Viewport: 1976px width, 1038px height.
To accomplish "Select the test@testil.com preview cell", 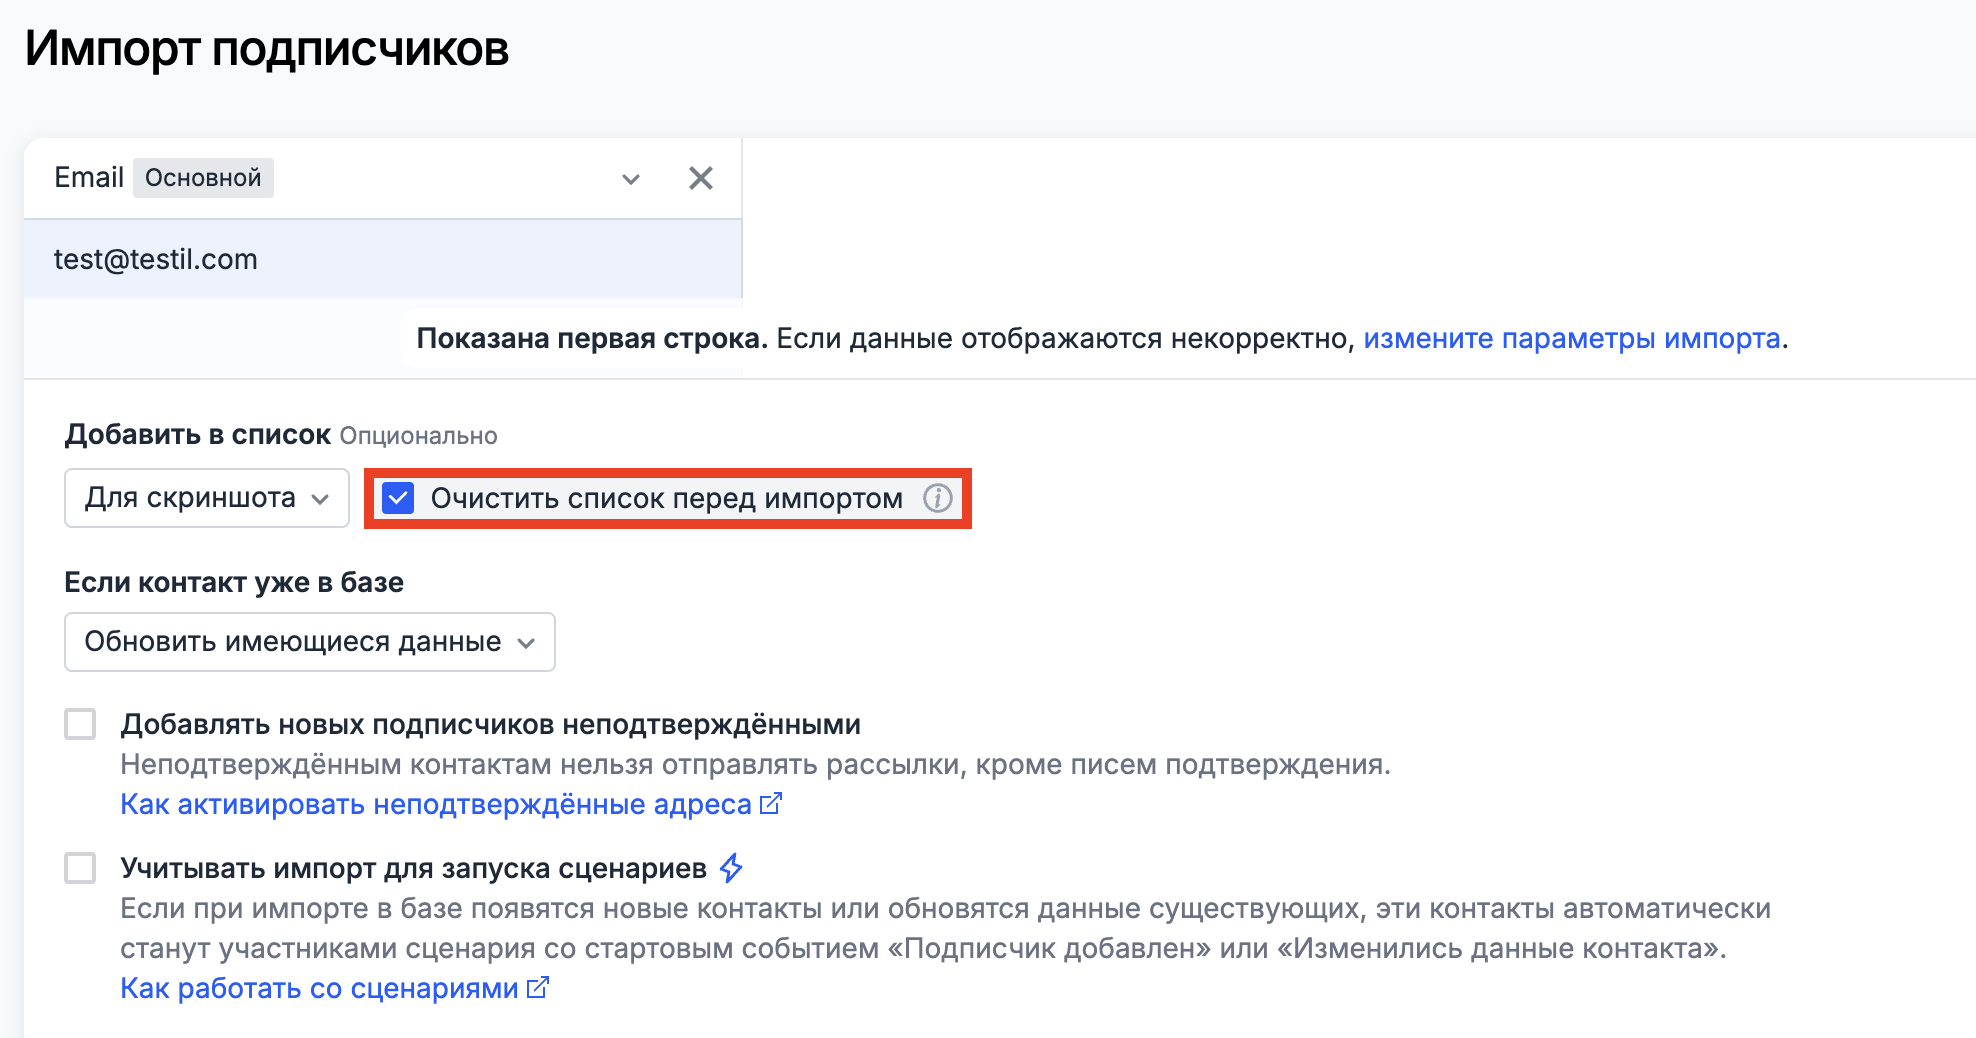I will click(156, 260).
